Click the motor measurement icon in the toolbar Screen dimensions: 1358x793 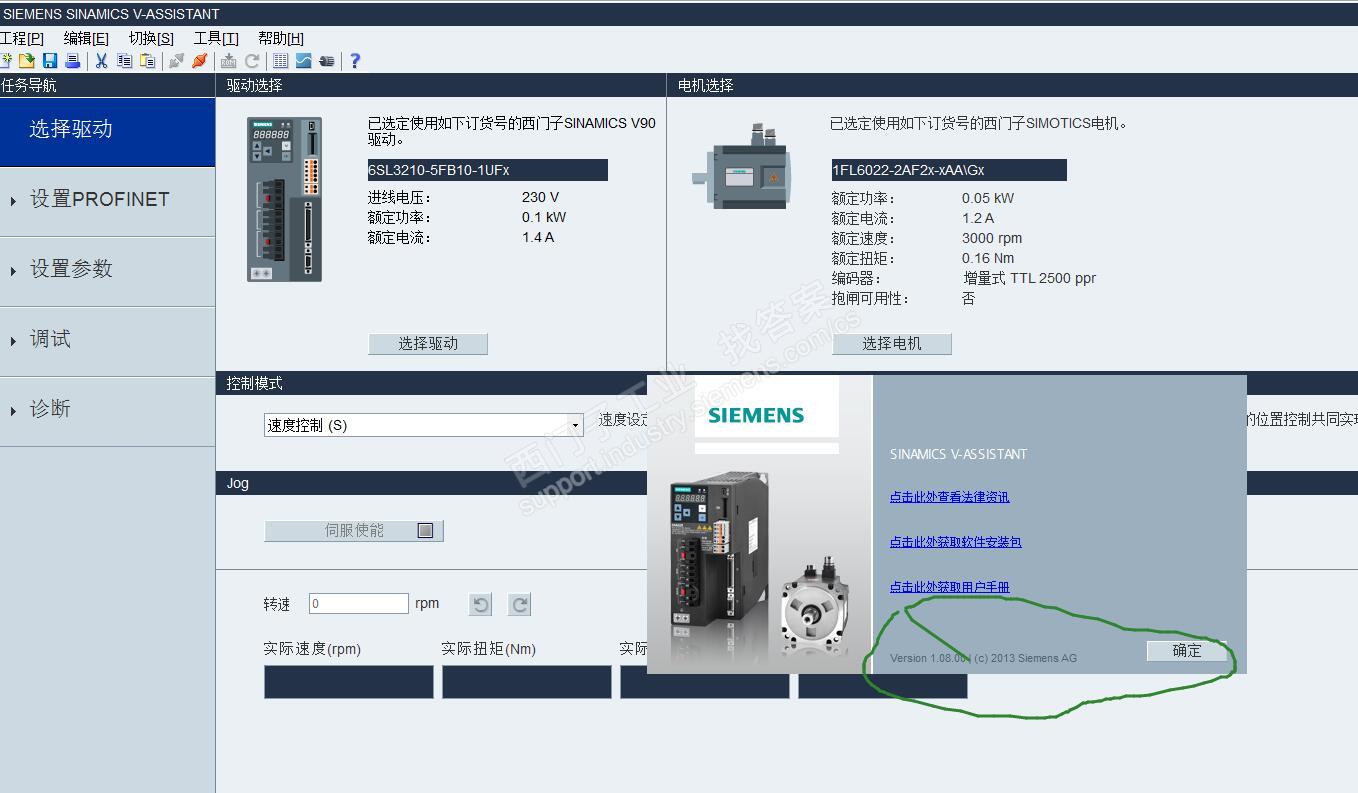click(x=326, y=61)
